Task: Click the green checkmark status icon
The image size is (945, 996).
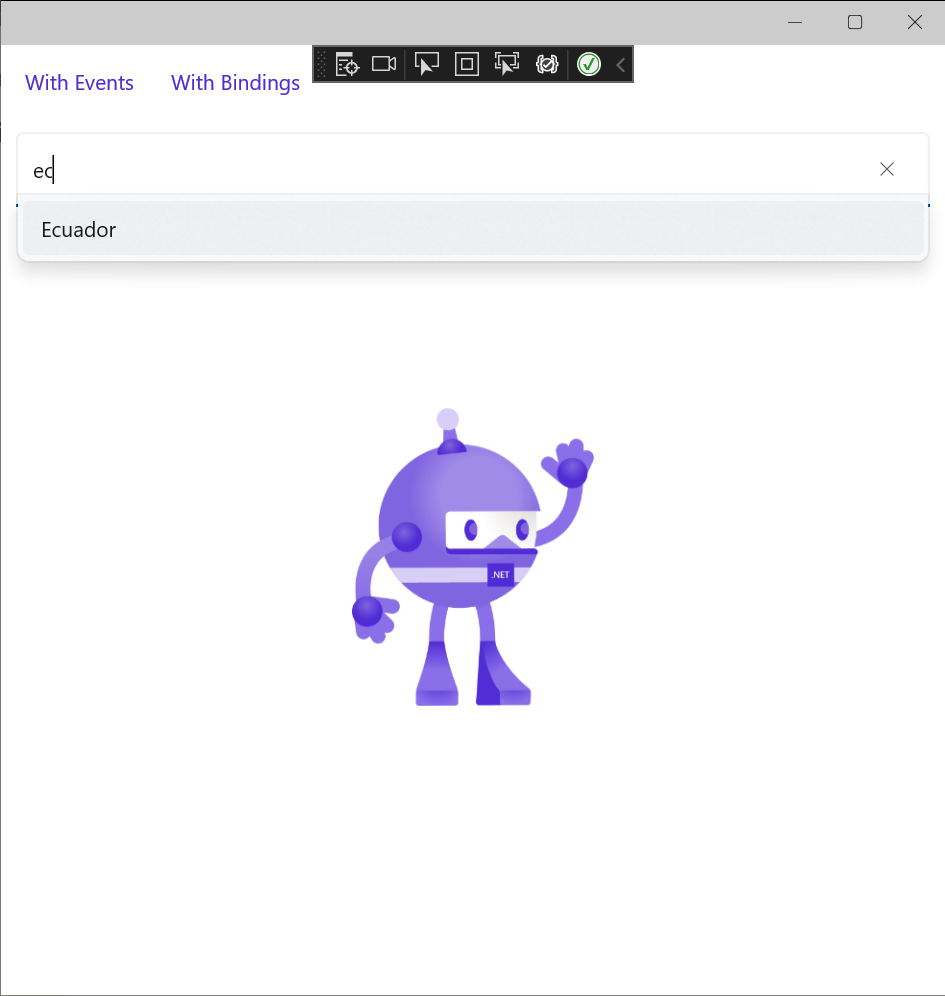Action: point(589,64)
